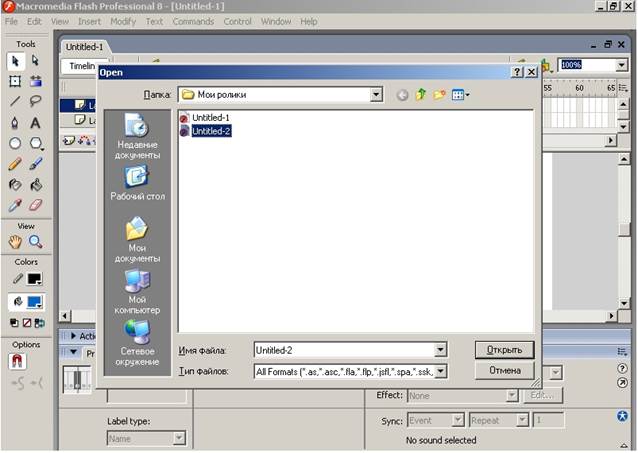Open the Label type Name dropdown
Image resolution: width=638 pixels, height=453 pixels.
[x=179, y=438]
